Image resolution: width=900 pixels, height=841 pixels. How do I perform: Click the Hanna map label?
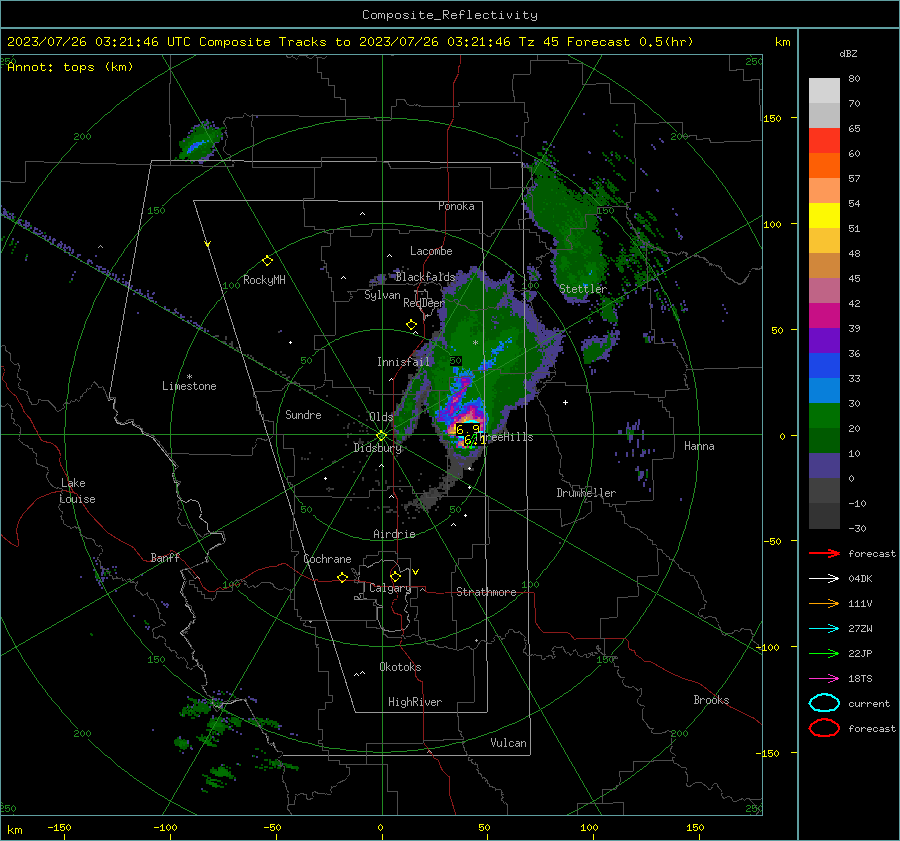[x=699, y=446]
